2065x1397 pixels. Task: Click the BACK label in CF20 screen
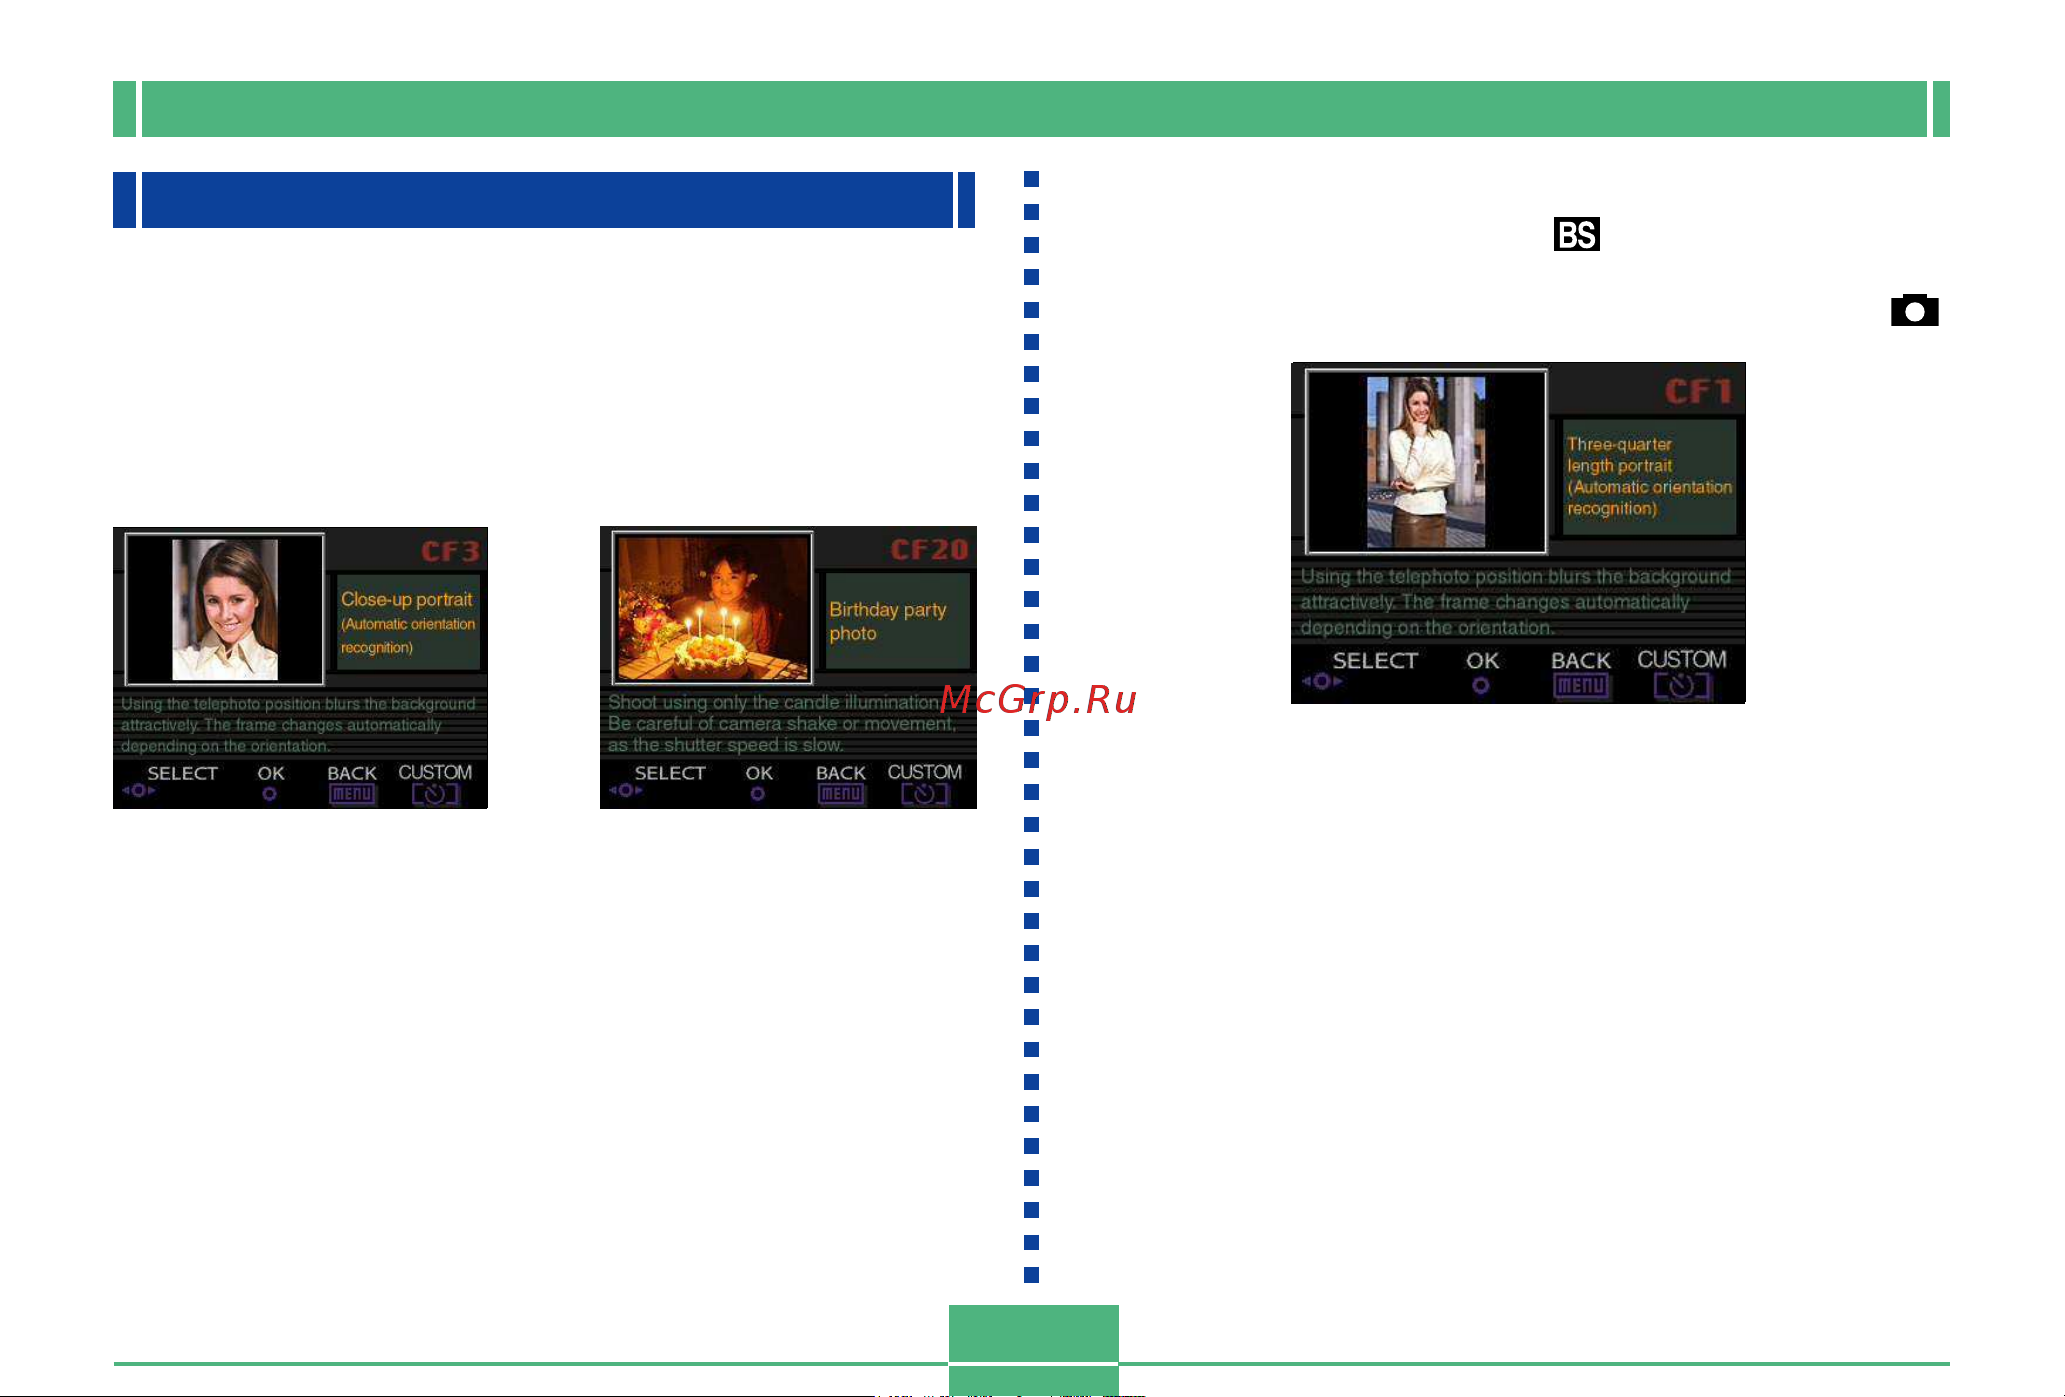point(841,773)
